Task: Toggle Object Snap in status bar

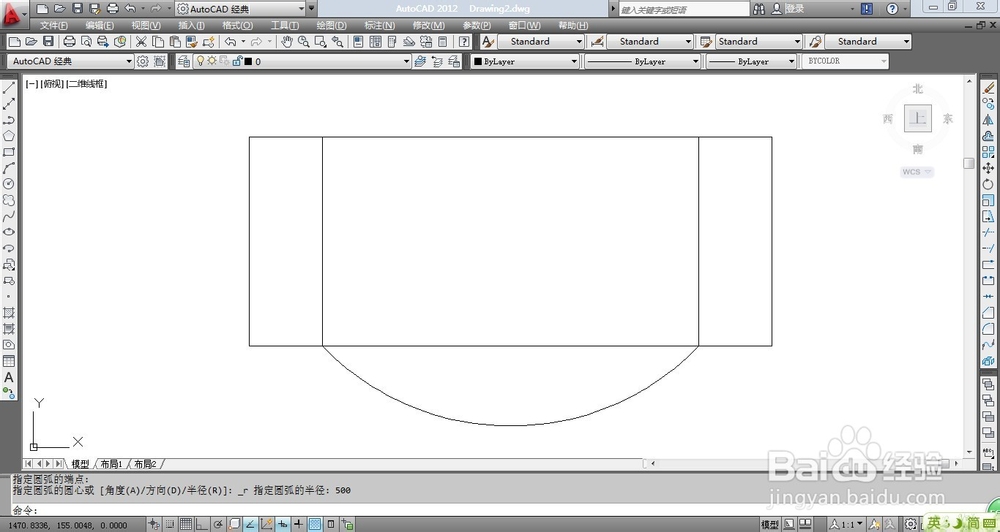Action: click(234, 525)
